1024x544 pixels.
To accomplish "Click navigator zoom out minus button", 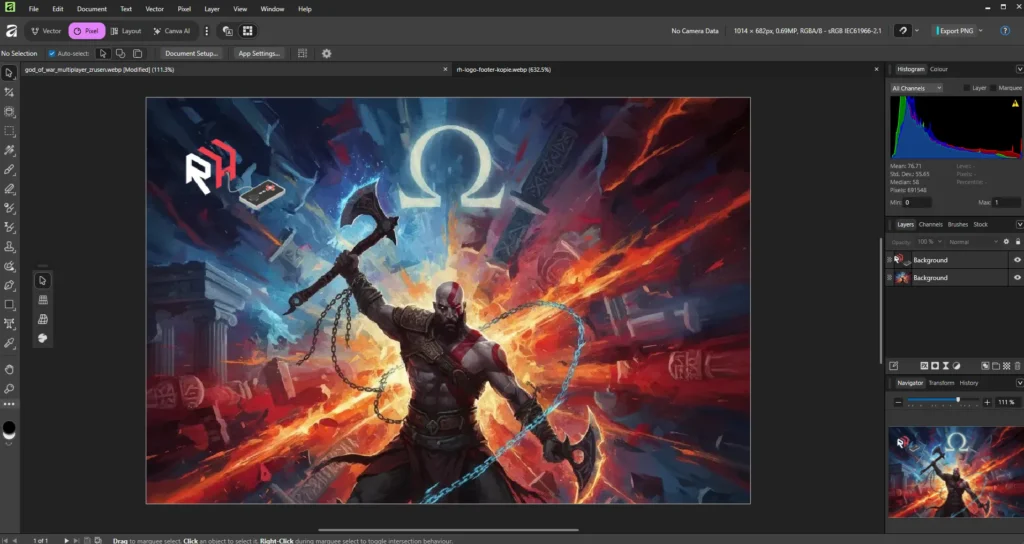I will [x=898, y=402].
